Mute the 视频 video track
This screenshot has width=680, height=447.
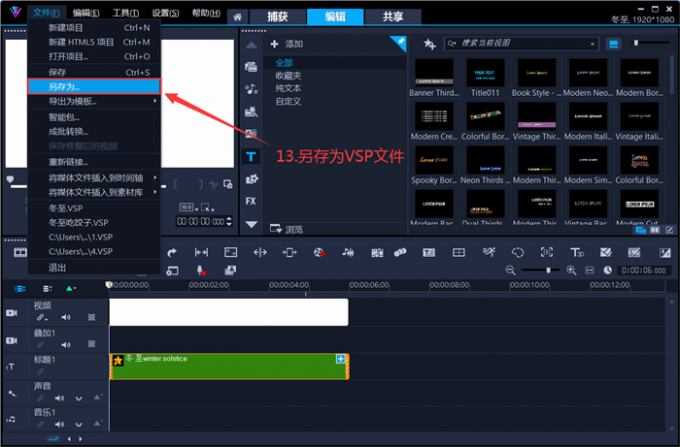click(x=66, y=317)
